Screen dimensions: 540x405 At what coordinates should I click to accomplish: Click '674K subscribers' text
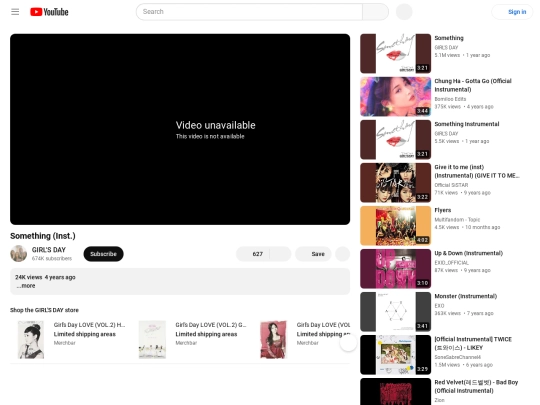coord(52,258)
